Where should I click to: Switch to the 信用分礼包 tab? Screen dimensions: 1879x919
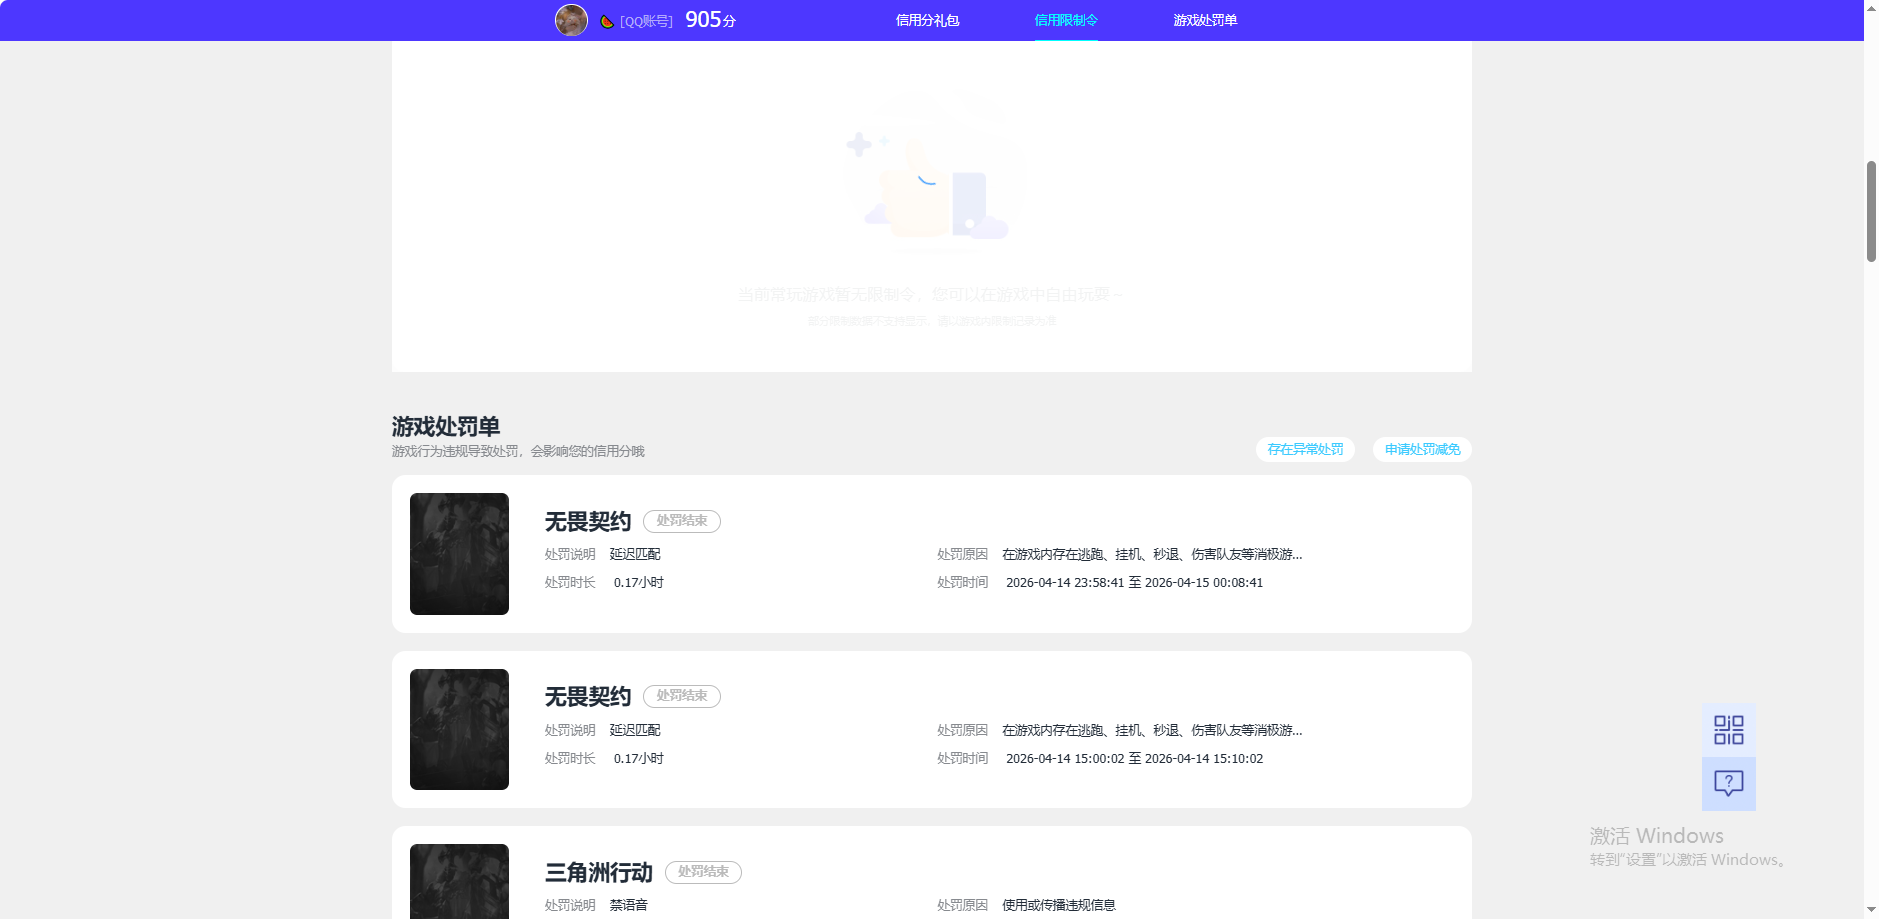tap(927, 20)
